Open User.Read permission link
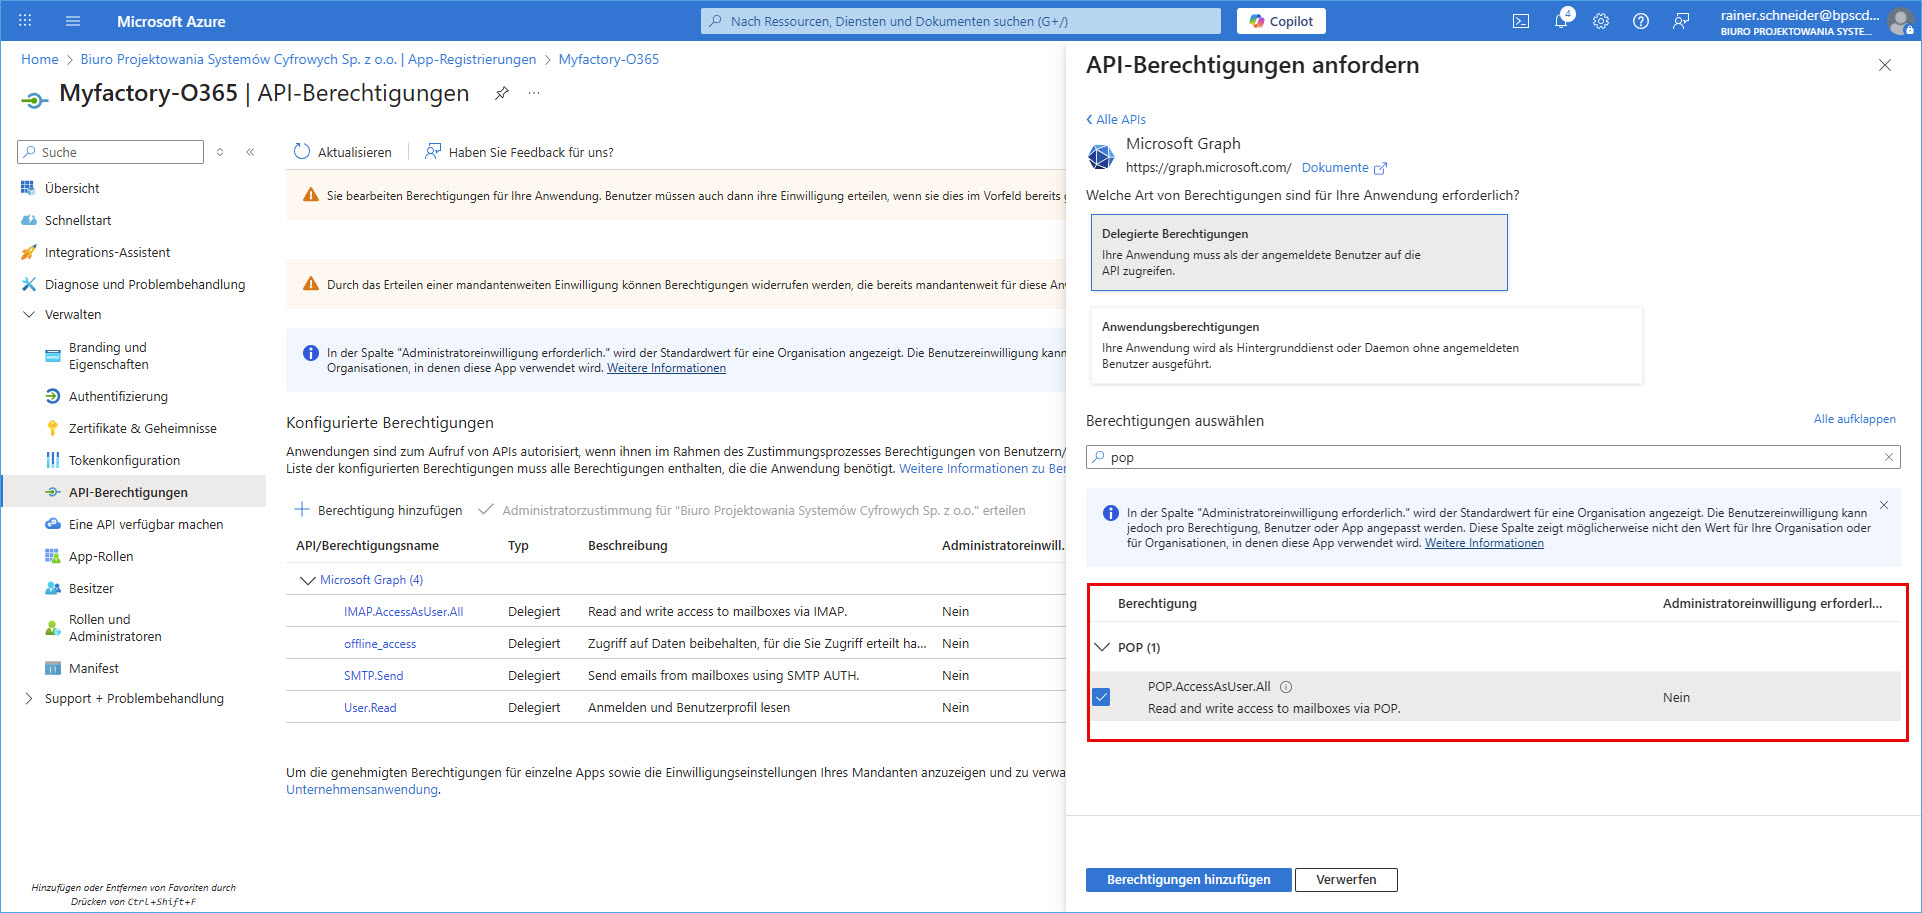This screenshot has width=1922, height=913. point(370,708)
